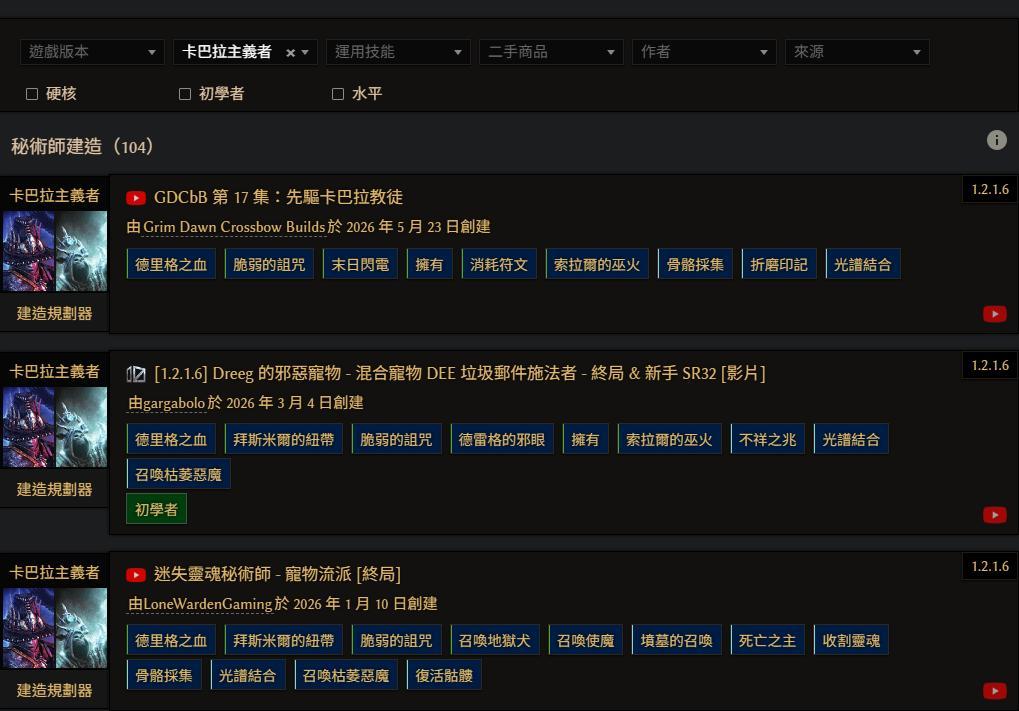
Task: Click forum icon before Dreeg 的邪惡寵物 title
Action: point(136,374)
